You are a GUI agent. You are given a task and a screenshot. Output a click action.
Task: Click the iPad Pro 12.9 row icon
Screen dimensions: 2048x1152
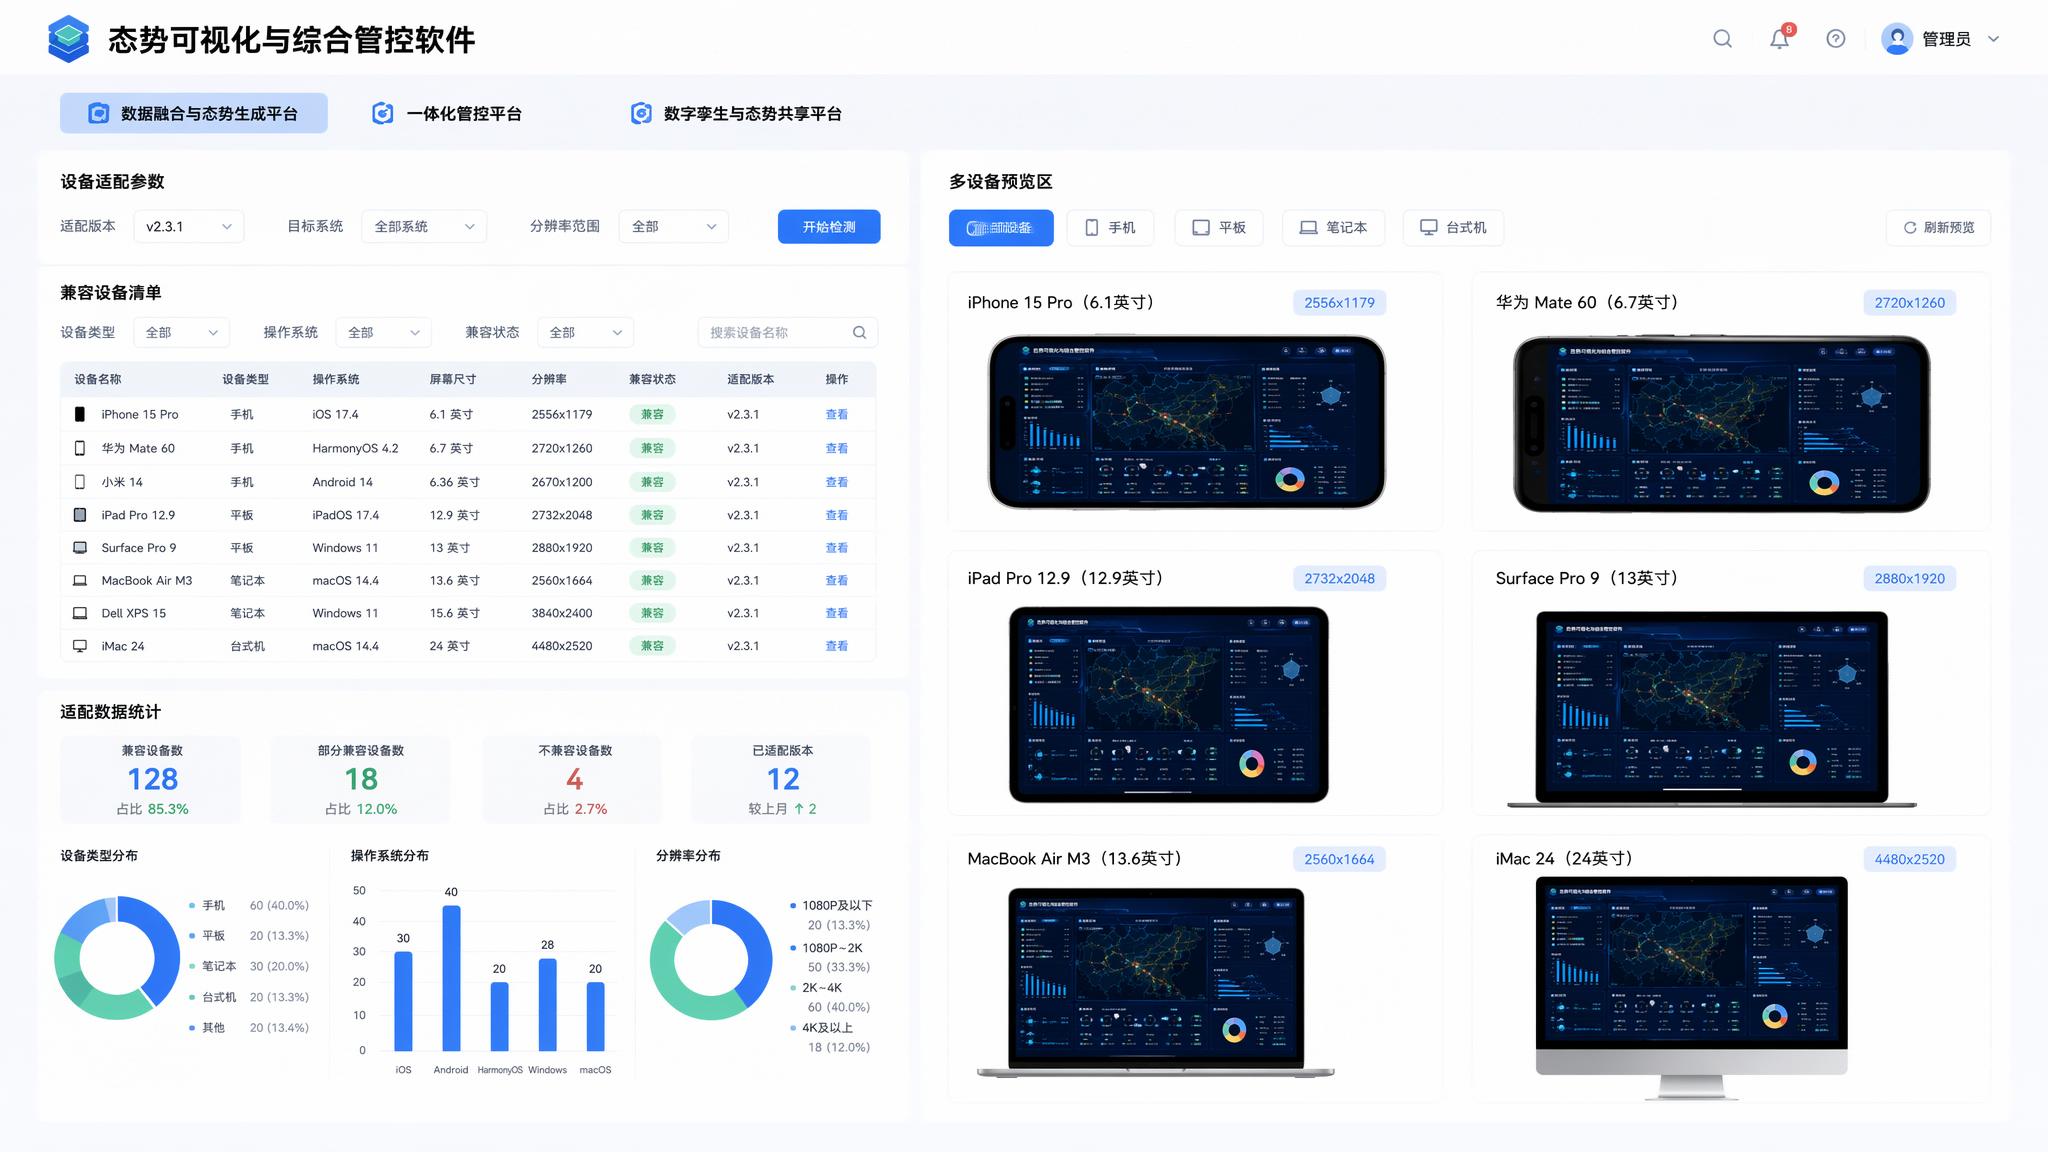point(80,515)
